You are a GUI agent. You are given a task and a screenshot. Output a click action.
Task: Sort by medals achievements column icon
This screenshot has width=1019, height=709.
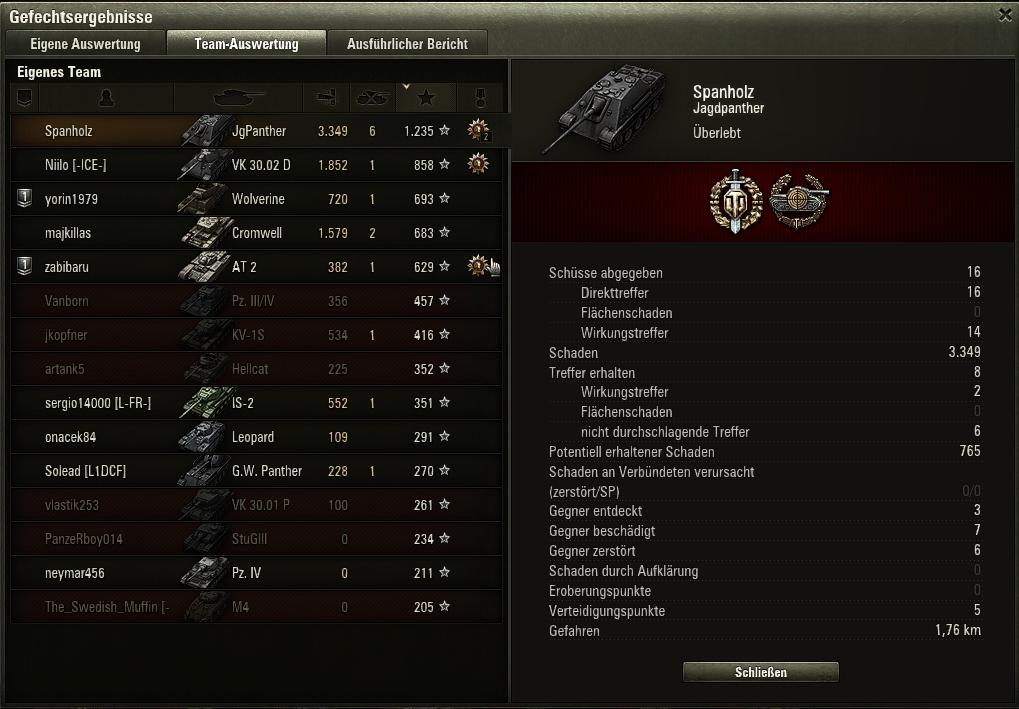click(480, 98)
